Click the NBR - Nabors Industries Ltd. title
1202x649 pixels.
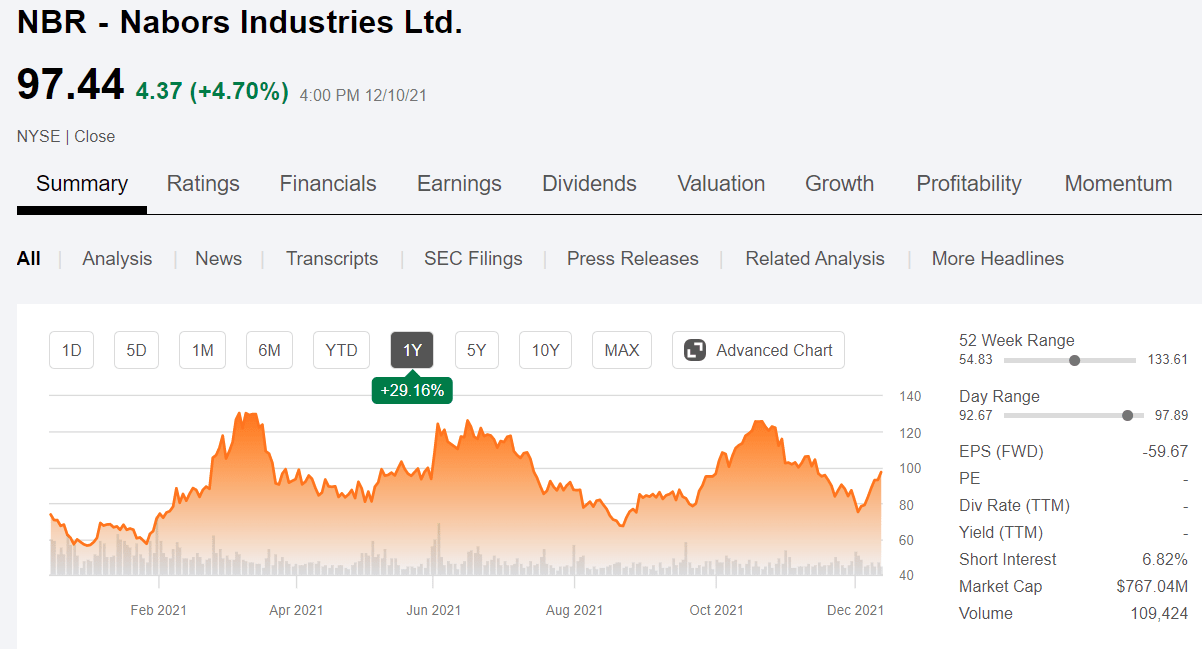point(240,22)
